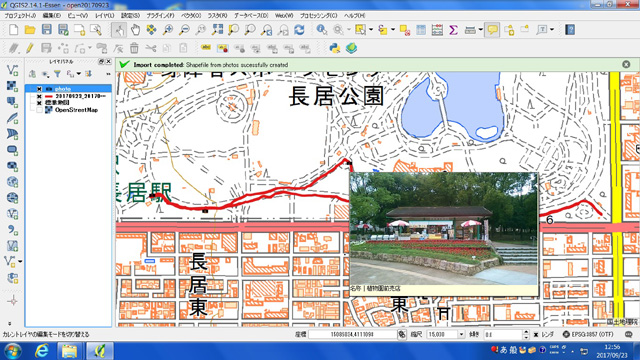The height and width of the screenshot is (360, 640).
Task: Open the Python console
Action: (x=335, y=48)
